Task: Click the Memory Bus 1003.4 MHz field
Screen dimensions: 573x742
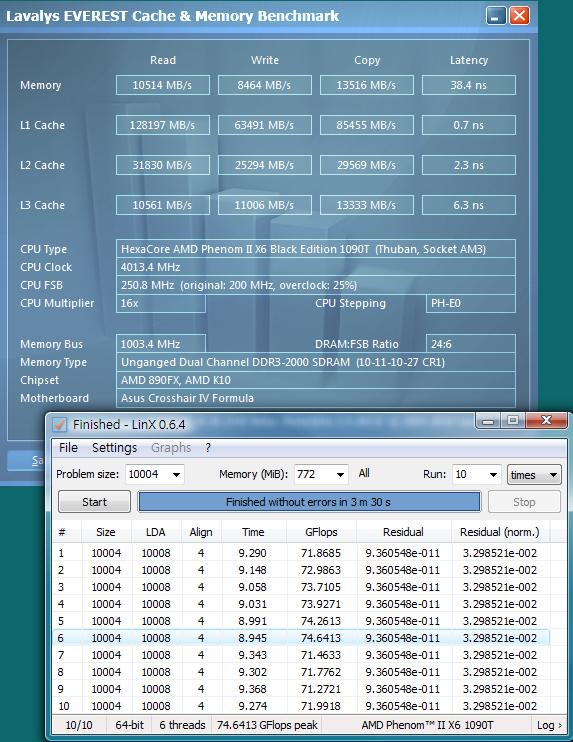Action: tap(161, 344)
